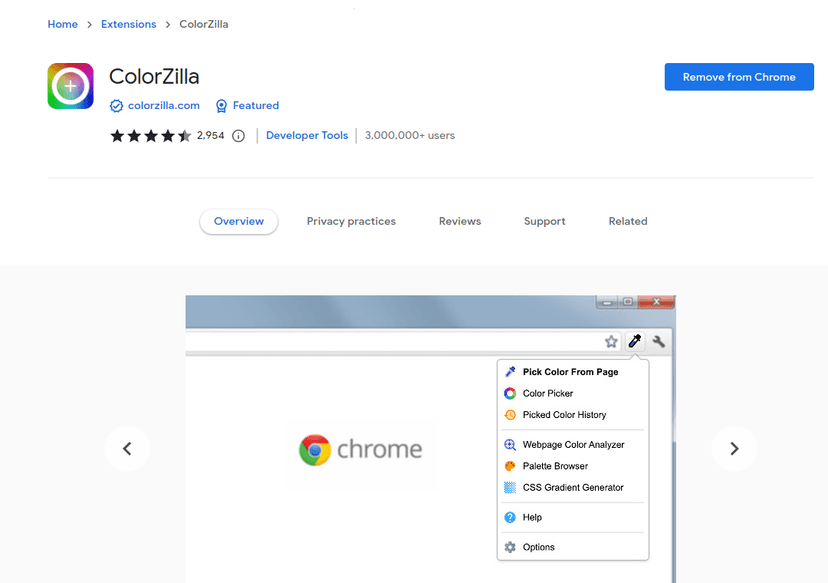Viewport: 828px width, 583px height.
Task: Go to the Support tab
Action: pyautogui.click(x=544, y=221)
